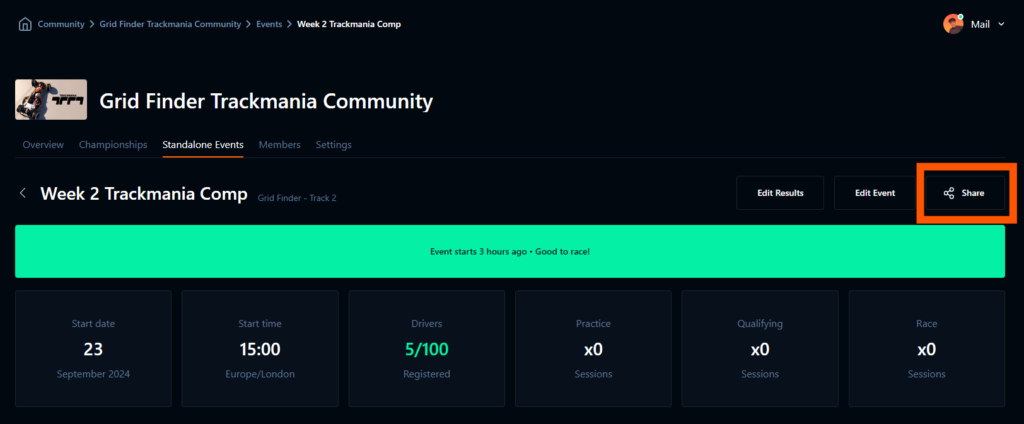
Task: Select the Standalone Events tab
Action: (x=203, y=145)
